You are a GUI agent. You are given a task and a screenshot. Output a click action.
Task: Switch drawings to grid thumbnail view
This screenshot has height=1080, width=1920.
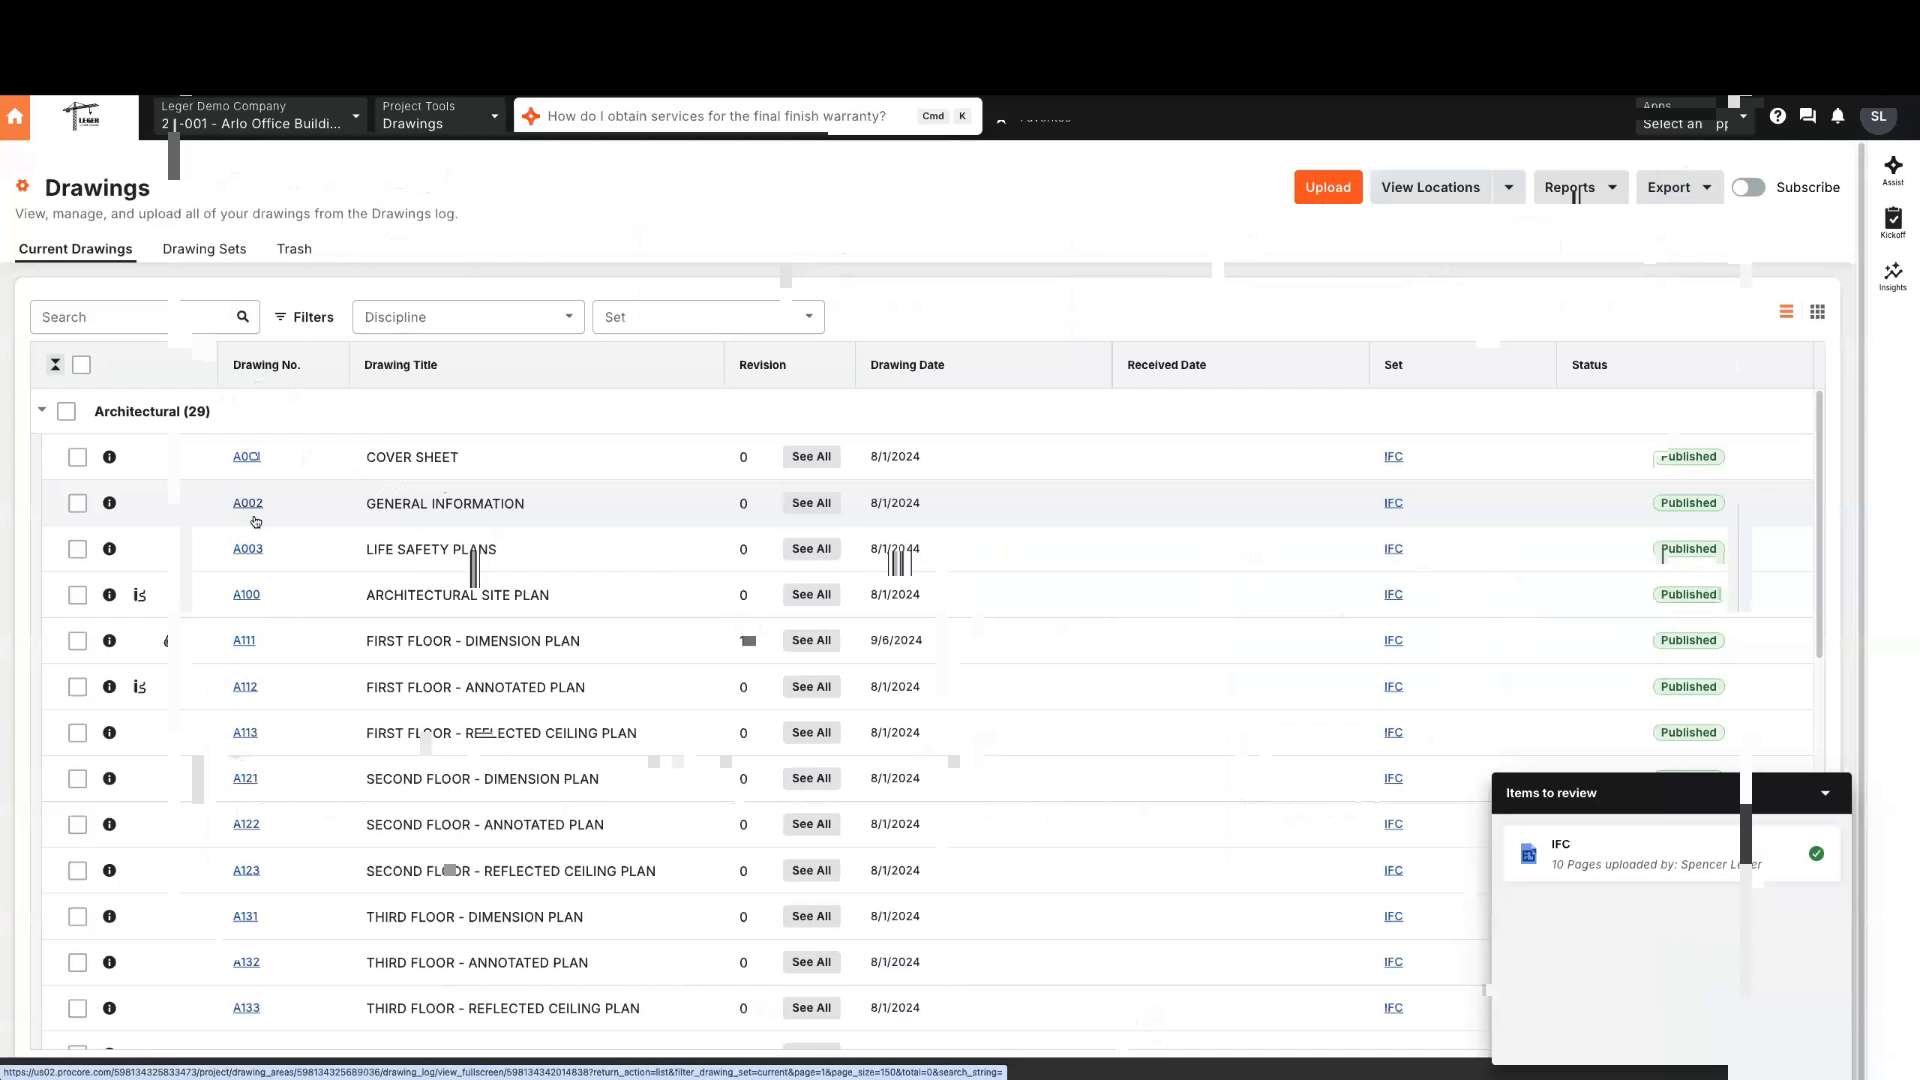pos(1818,312)
